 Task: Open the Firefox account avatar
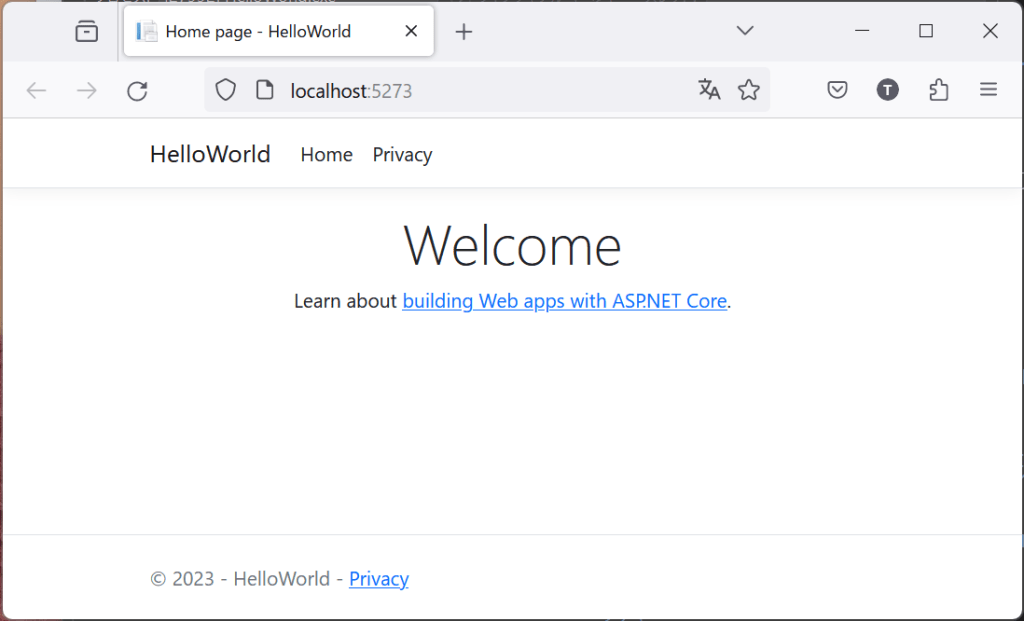pyautogui.click(x=887, y=91)
